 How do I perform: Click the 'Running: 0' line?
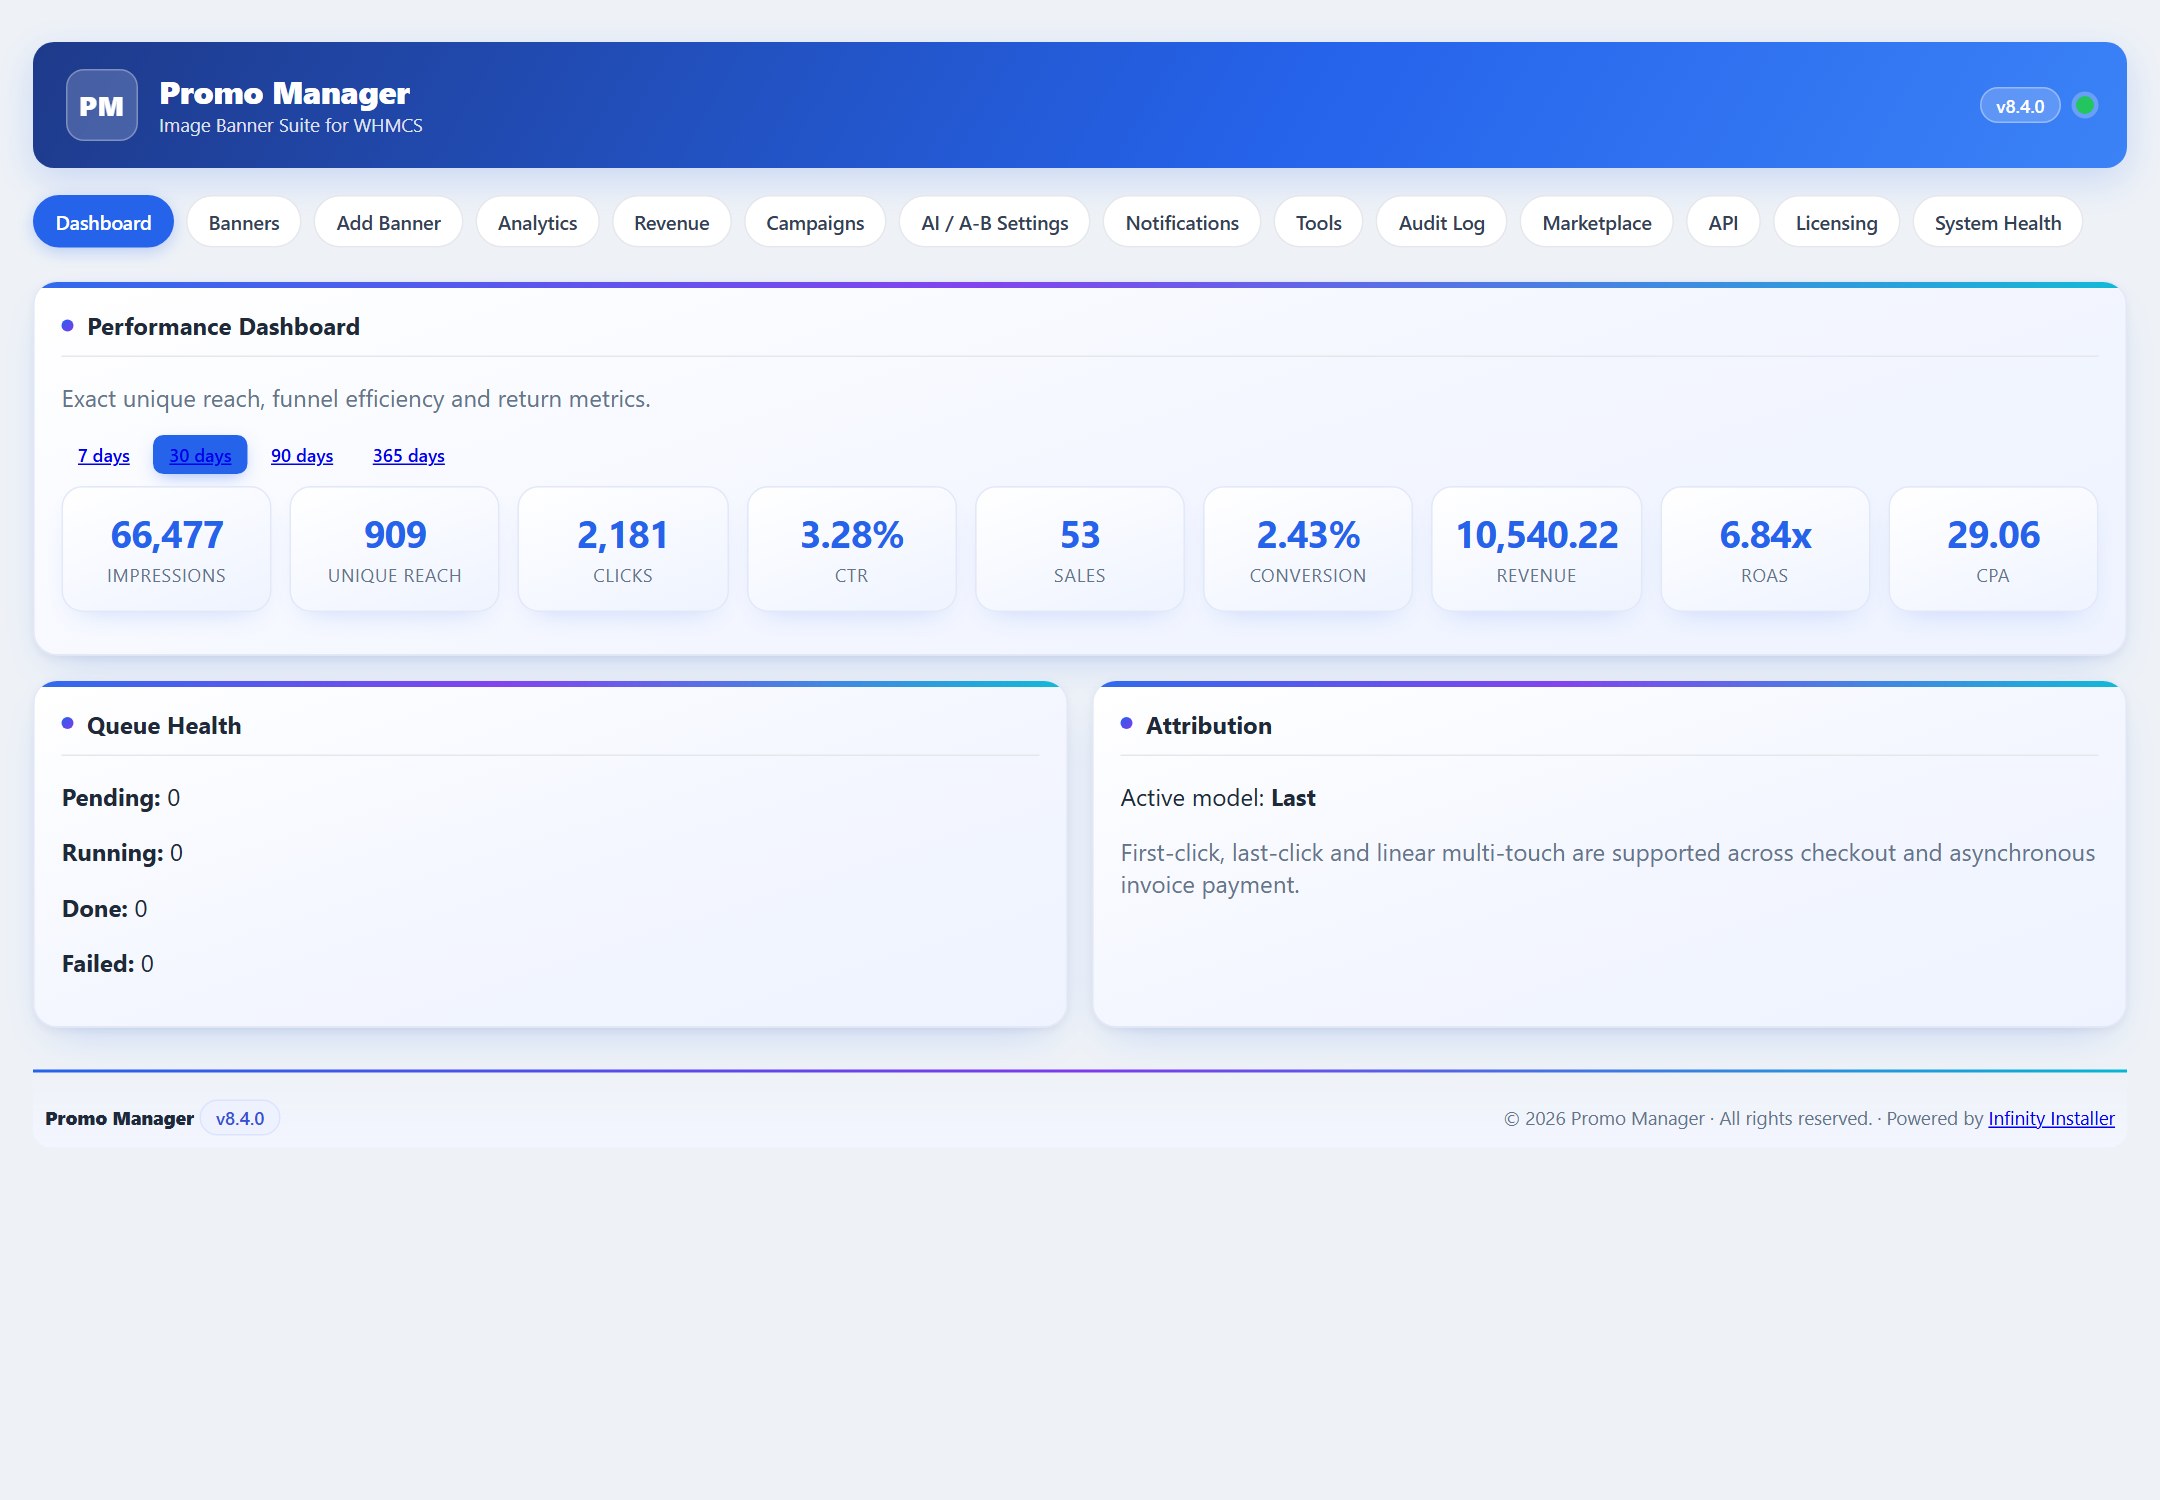[x=122, y=852]
